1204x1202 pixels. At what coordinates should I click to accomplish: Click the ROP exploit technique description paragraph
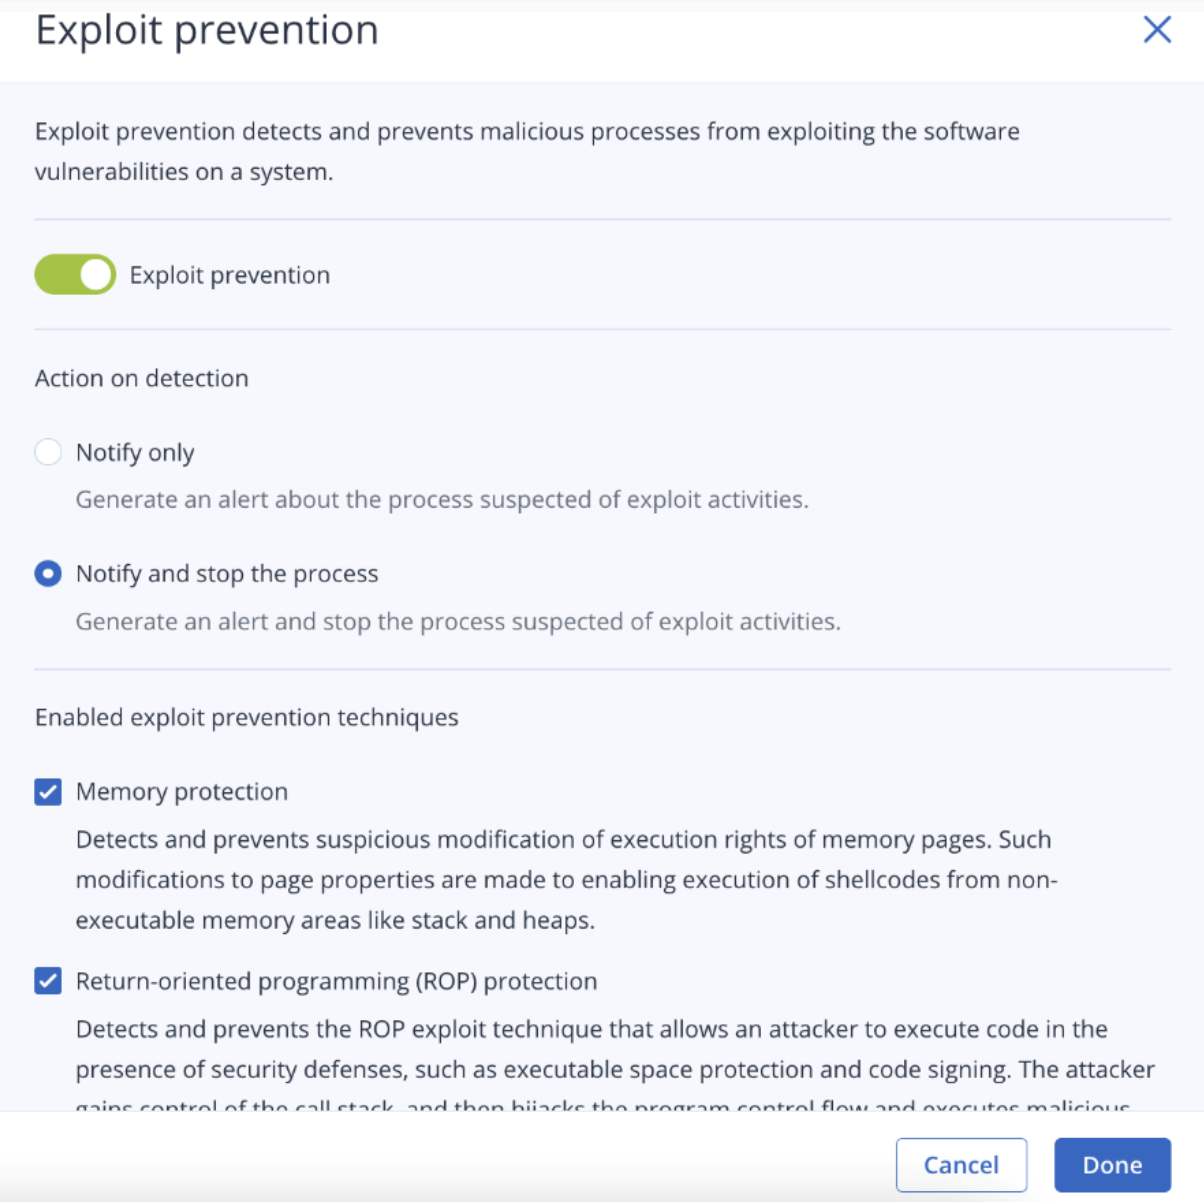pos(614,1050)
